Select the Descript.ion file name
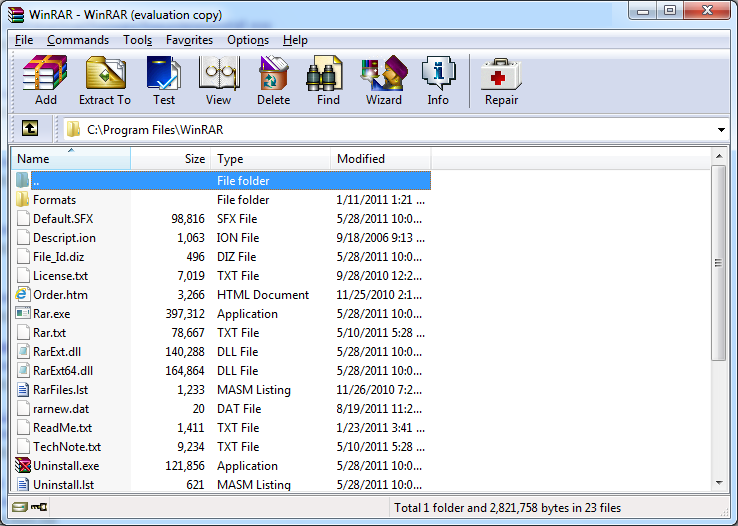The width and height of the screenshot is (738, 526). tap(64, 238)
